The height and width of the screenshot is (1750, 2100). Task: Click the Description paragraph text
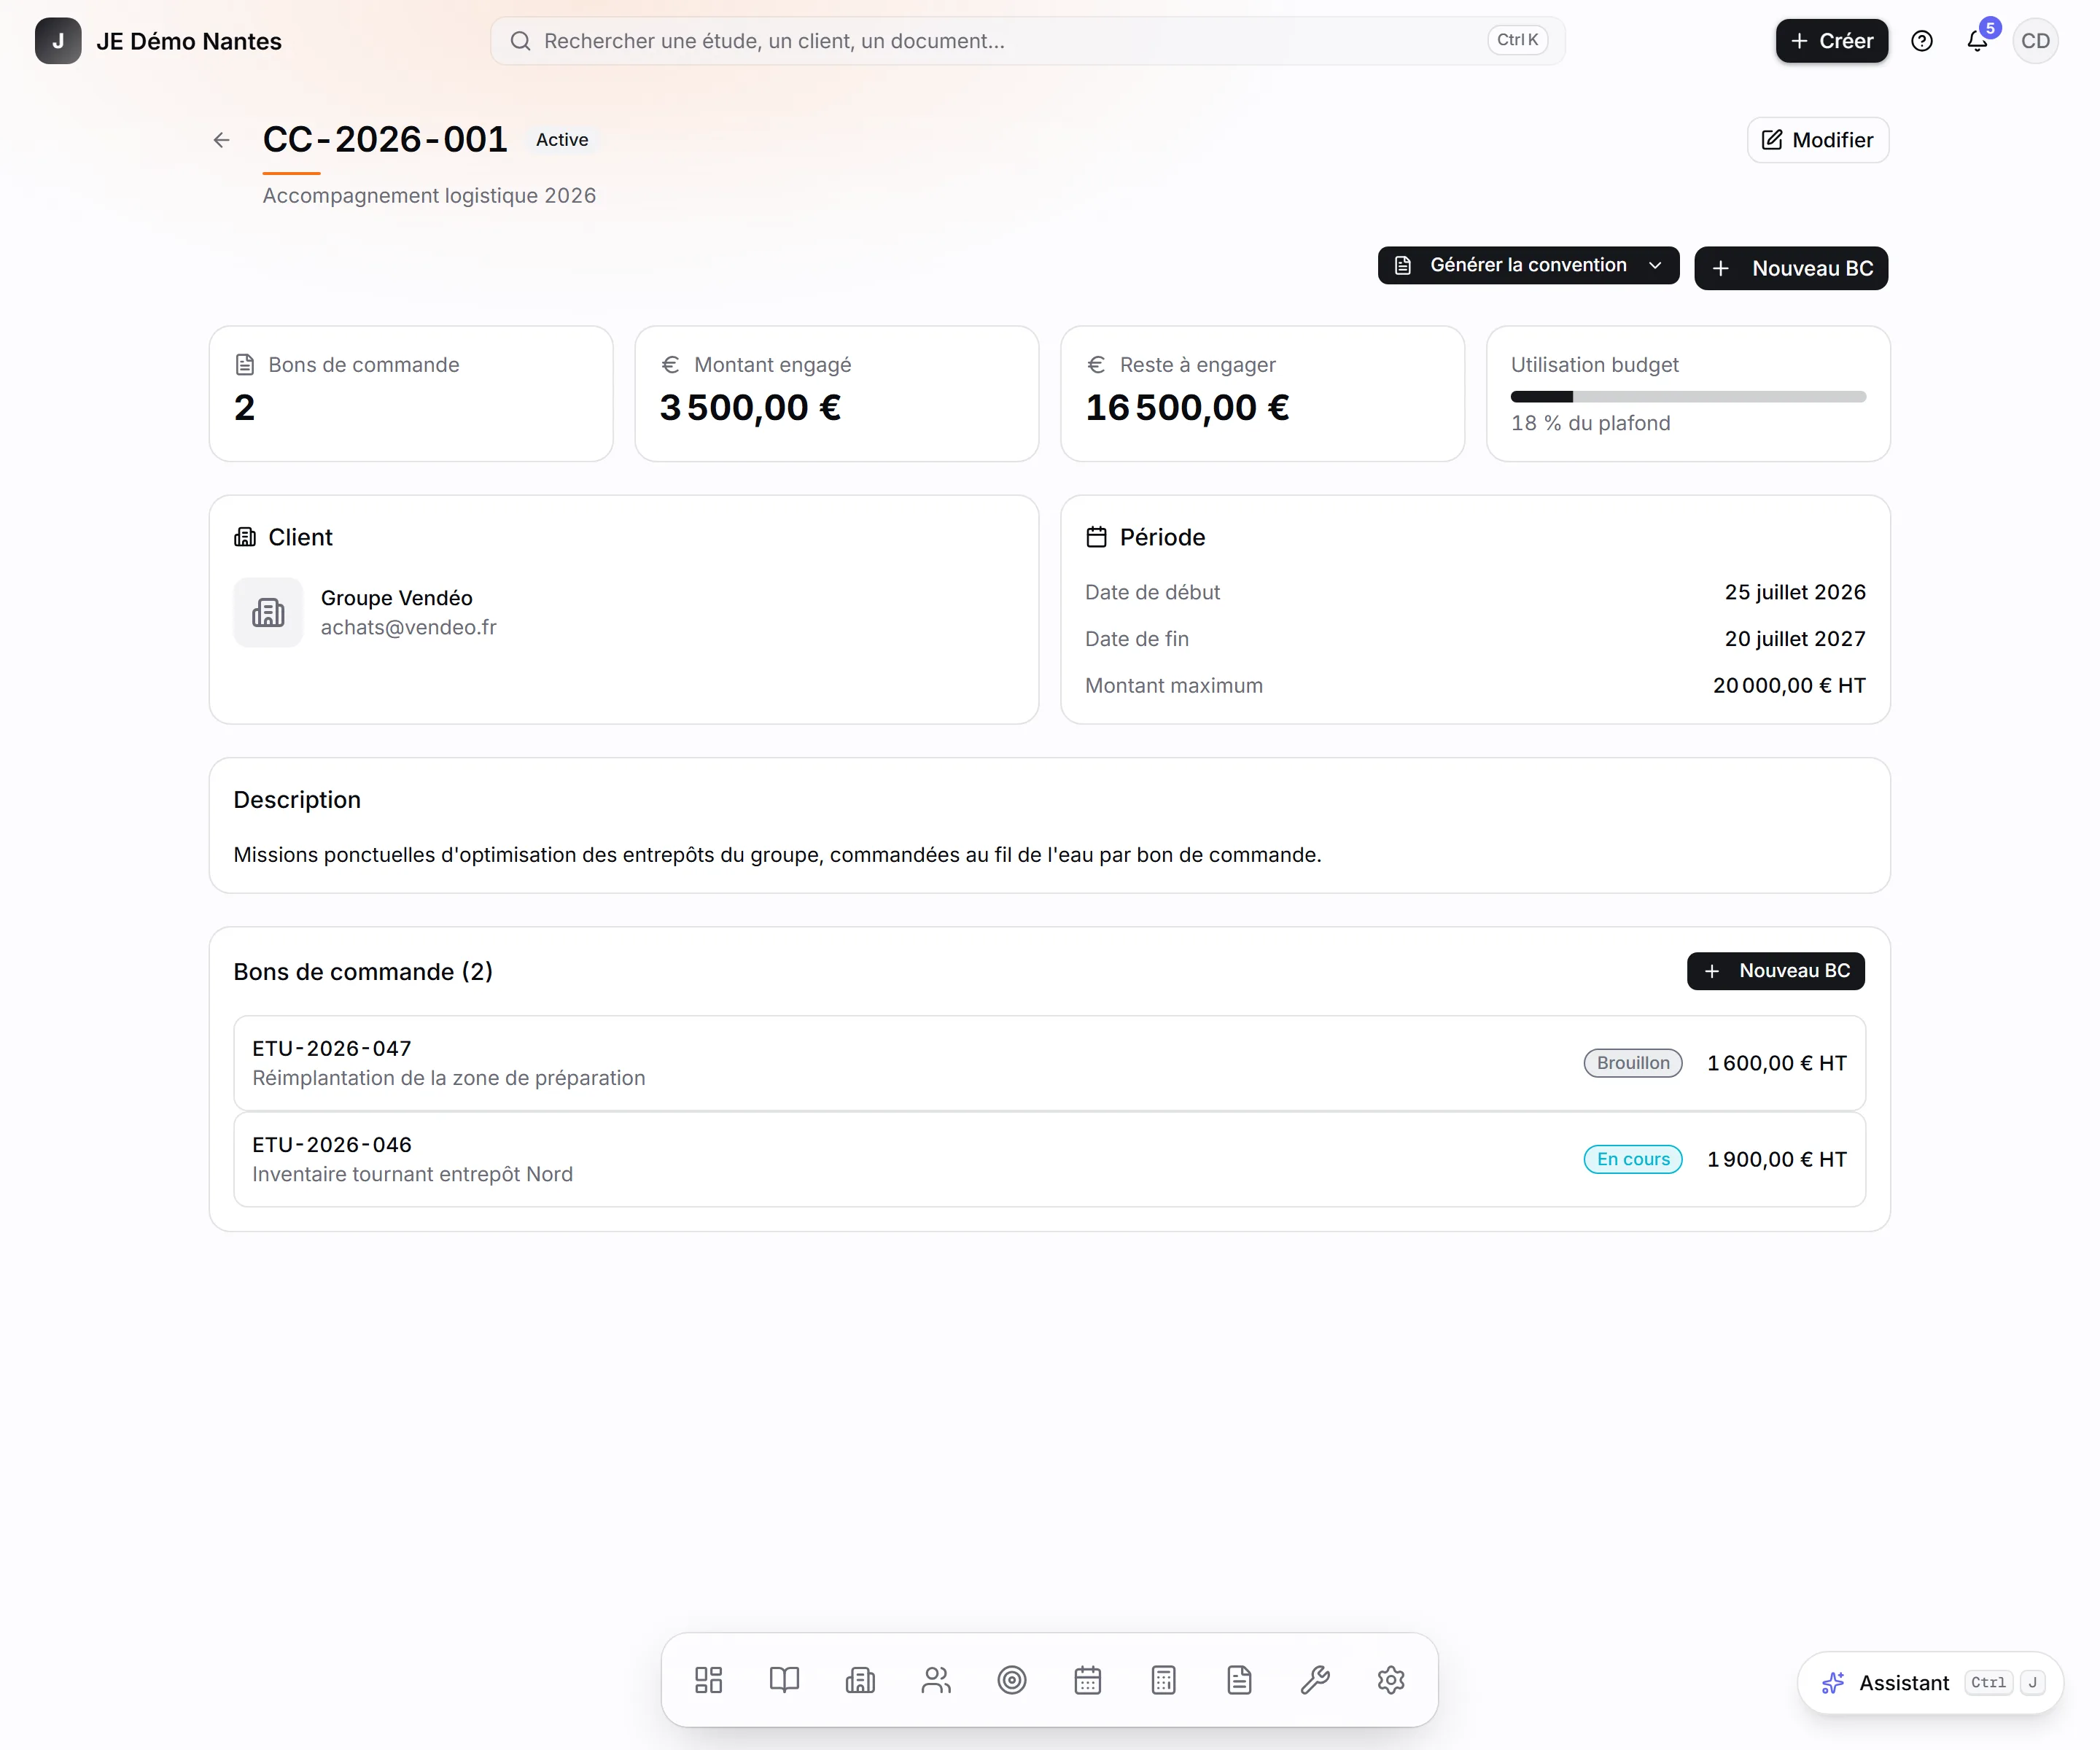777,855
